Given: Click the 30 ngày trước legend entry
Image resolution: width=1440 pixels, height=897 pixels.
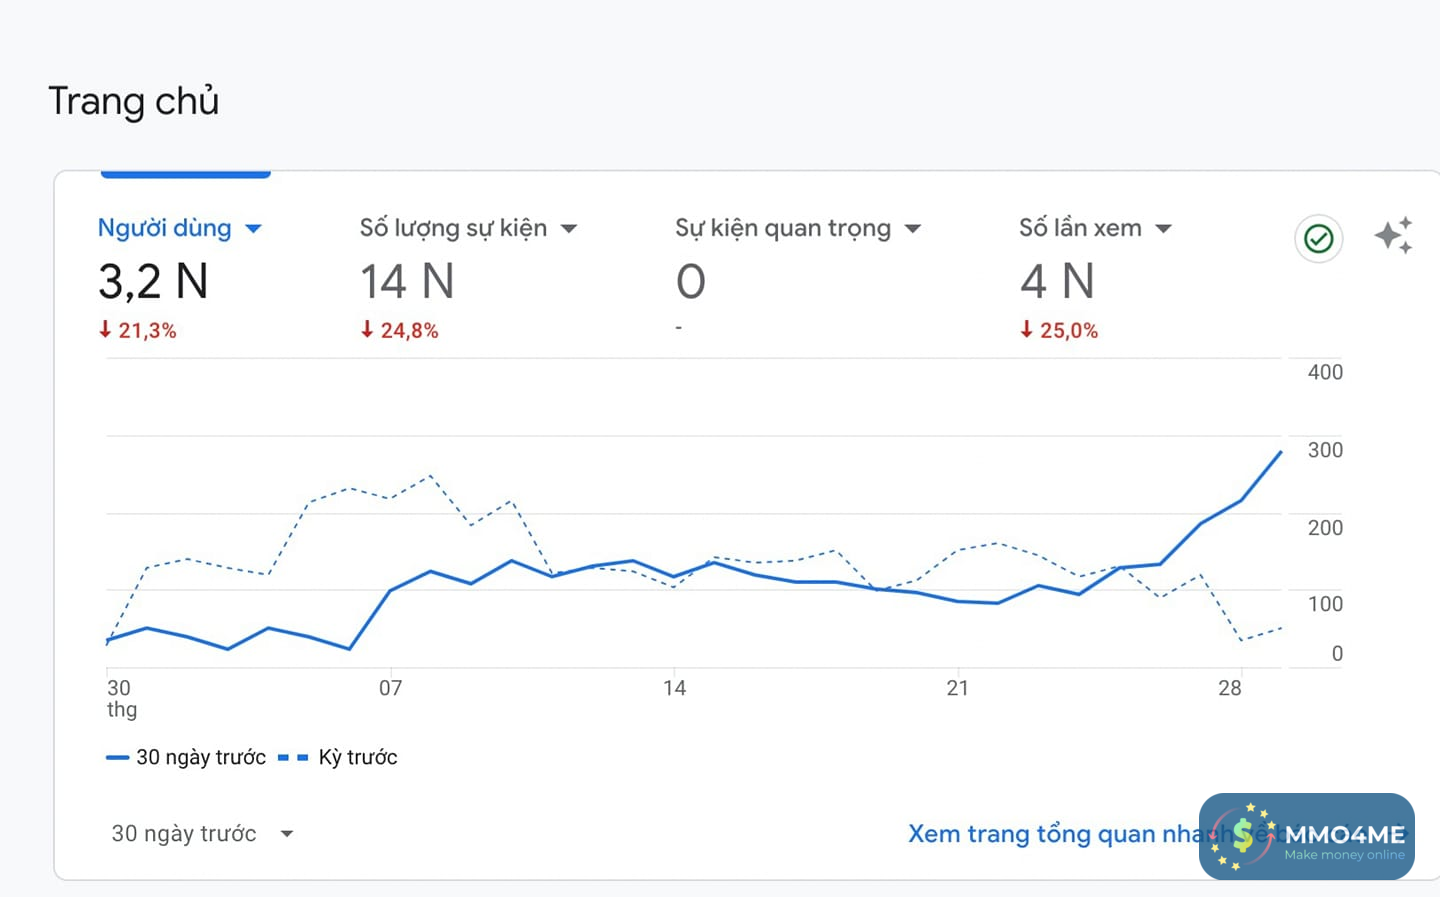Looking at the screenshot, I should point(186,758).
